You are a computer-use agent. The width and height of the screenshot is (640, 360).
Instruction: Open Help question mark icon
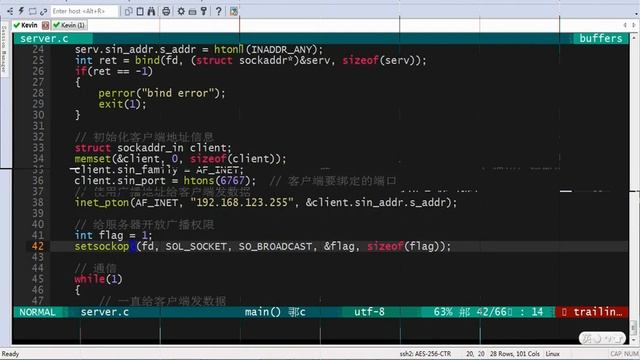click(218, 11)
